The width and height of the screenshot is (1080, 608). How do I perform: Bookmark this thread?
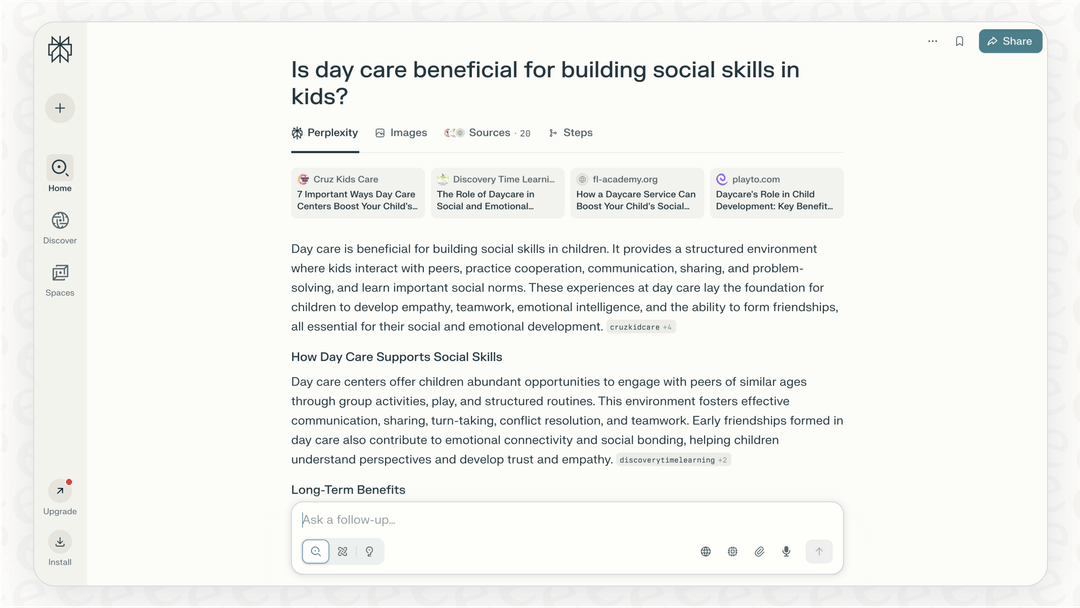click(x=959, y=41)
